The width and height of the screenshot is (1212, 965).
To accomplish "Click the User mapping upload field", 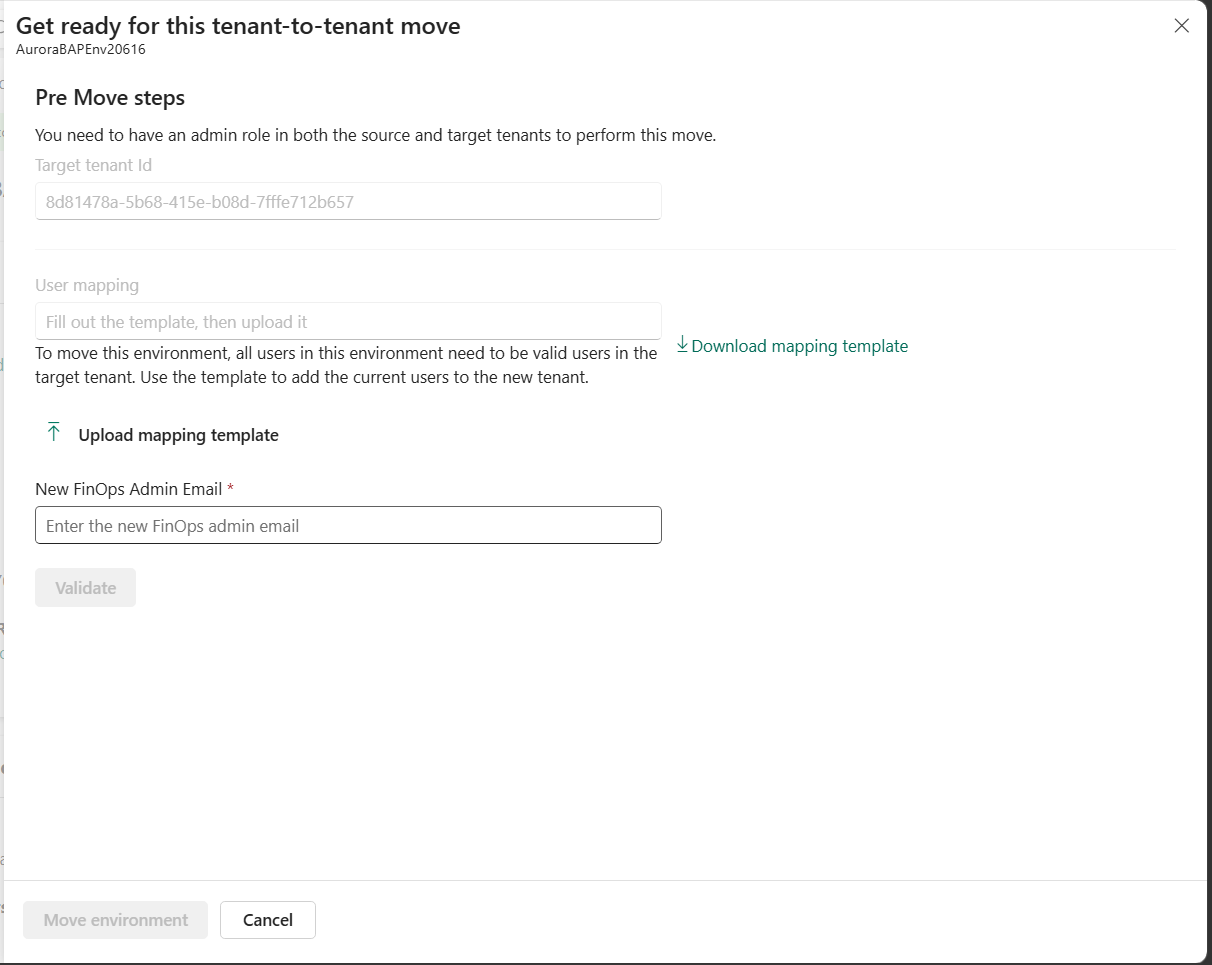I will click(x=348, y=321).
